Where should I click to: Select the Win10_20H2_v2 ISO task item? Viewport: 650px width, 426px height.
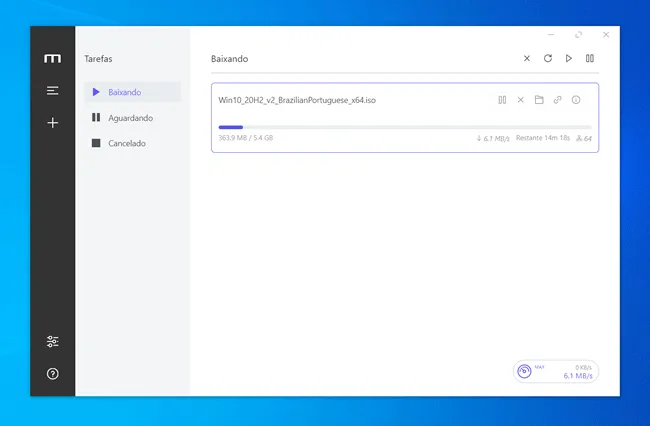tap(405, 118)
